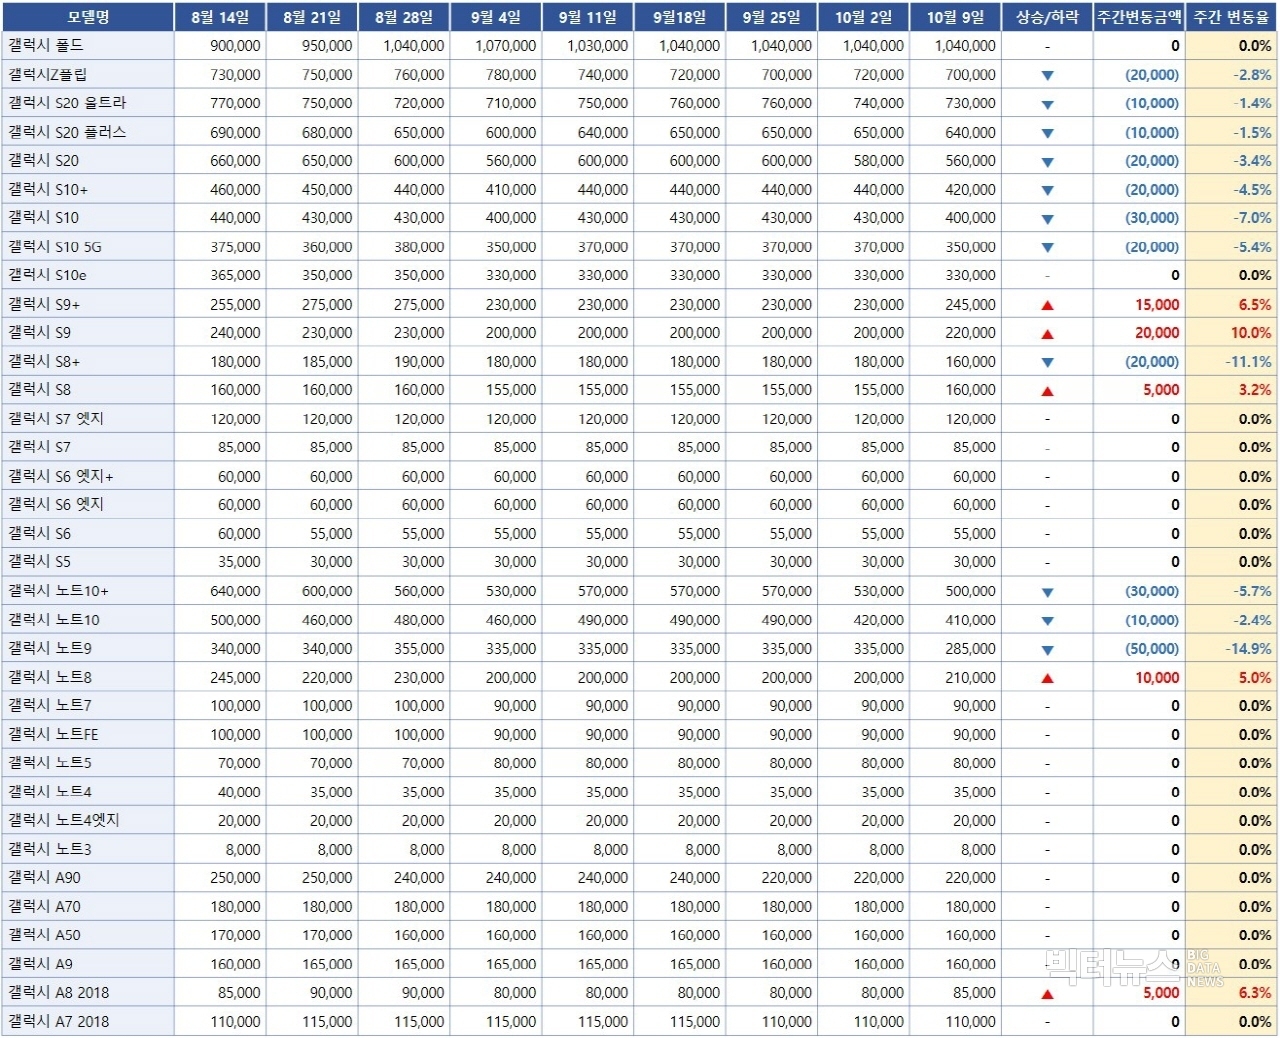
Task: Click the 갤럭시 노트5 model name cell
Action: coord(88,763)
